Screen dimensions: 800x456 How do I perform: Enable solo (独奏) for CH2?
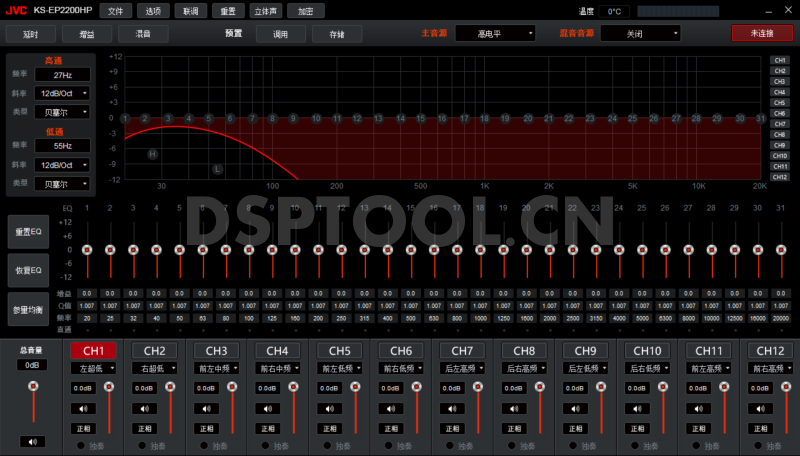tap(143, 445)
